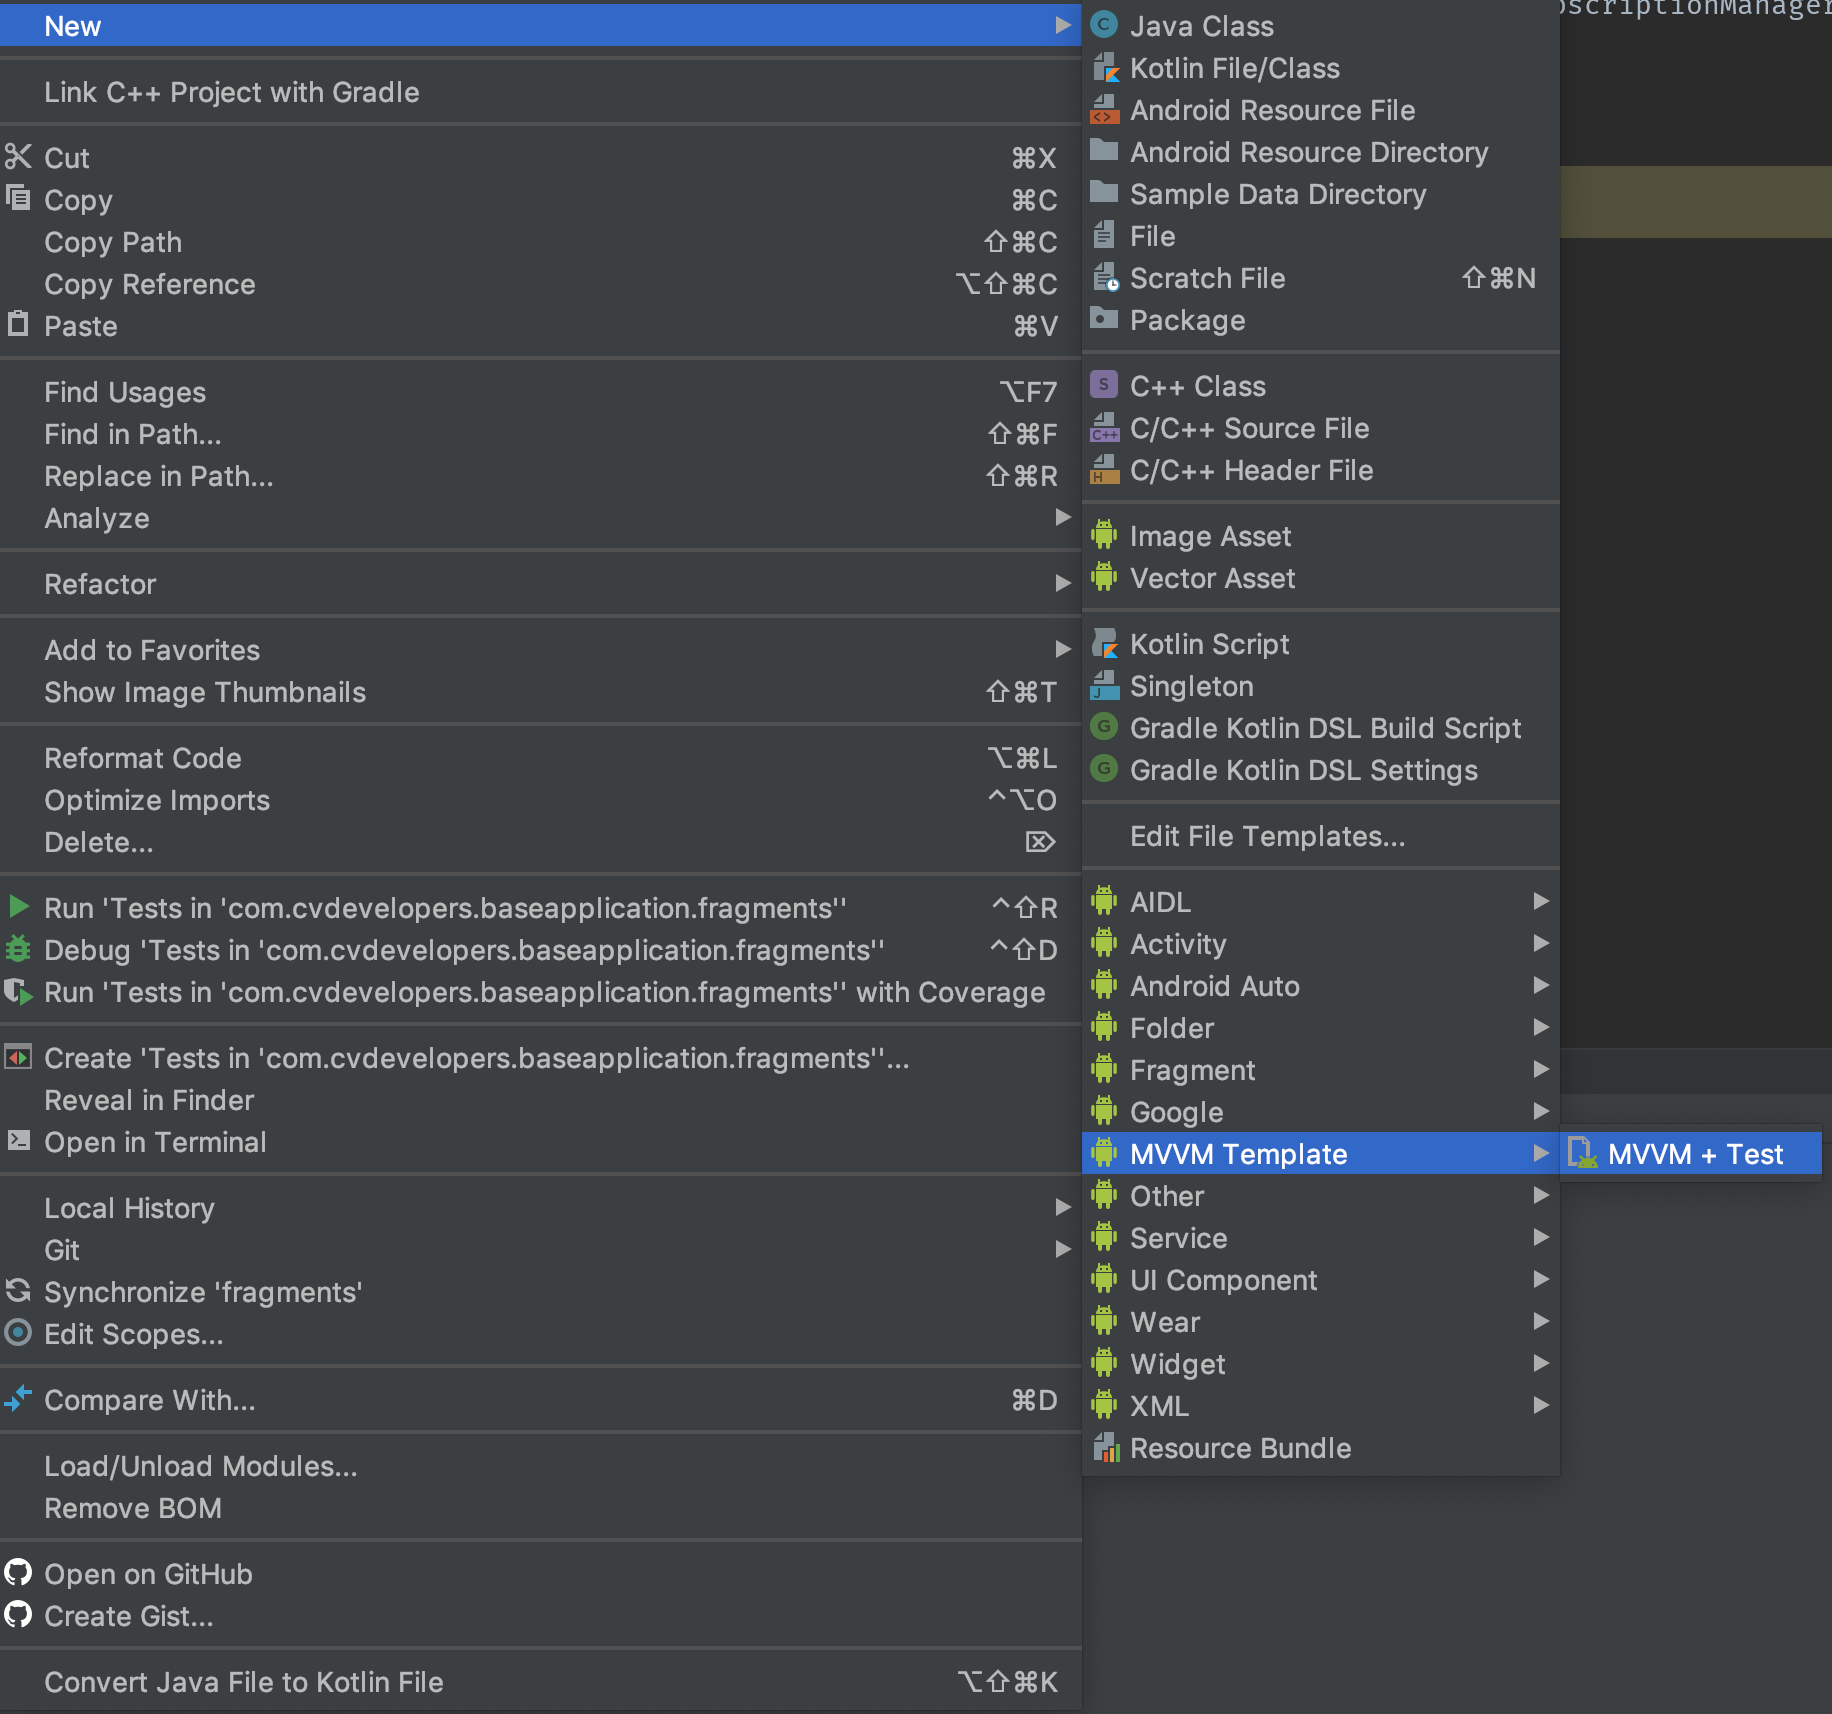Select the MVVM + Test template
Screen dimensions: 1832x1714
(x=1691, y=1154)
